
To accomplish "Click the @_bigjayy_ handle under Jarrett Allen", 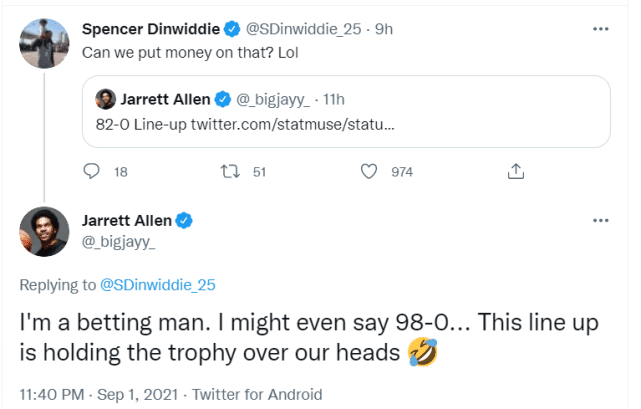I will click(x=116, y=240).
